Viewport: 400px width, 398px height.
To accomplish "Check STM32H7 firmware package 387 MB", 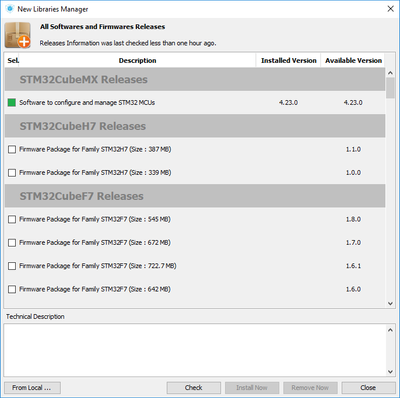I will click(12, 149).
